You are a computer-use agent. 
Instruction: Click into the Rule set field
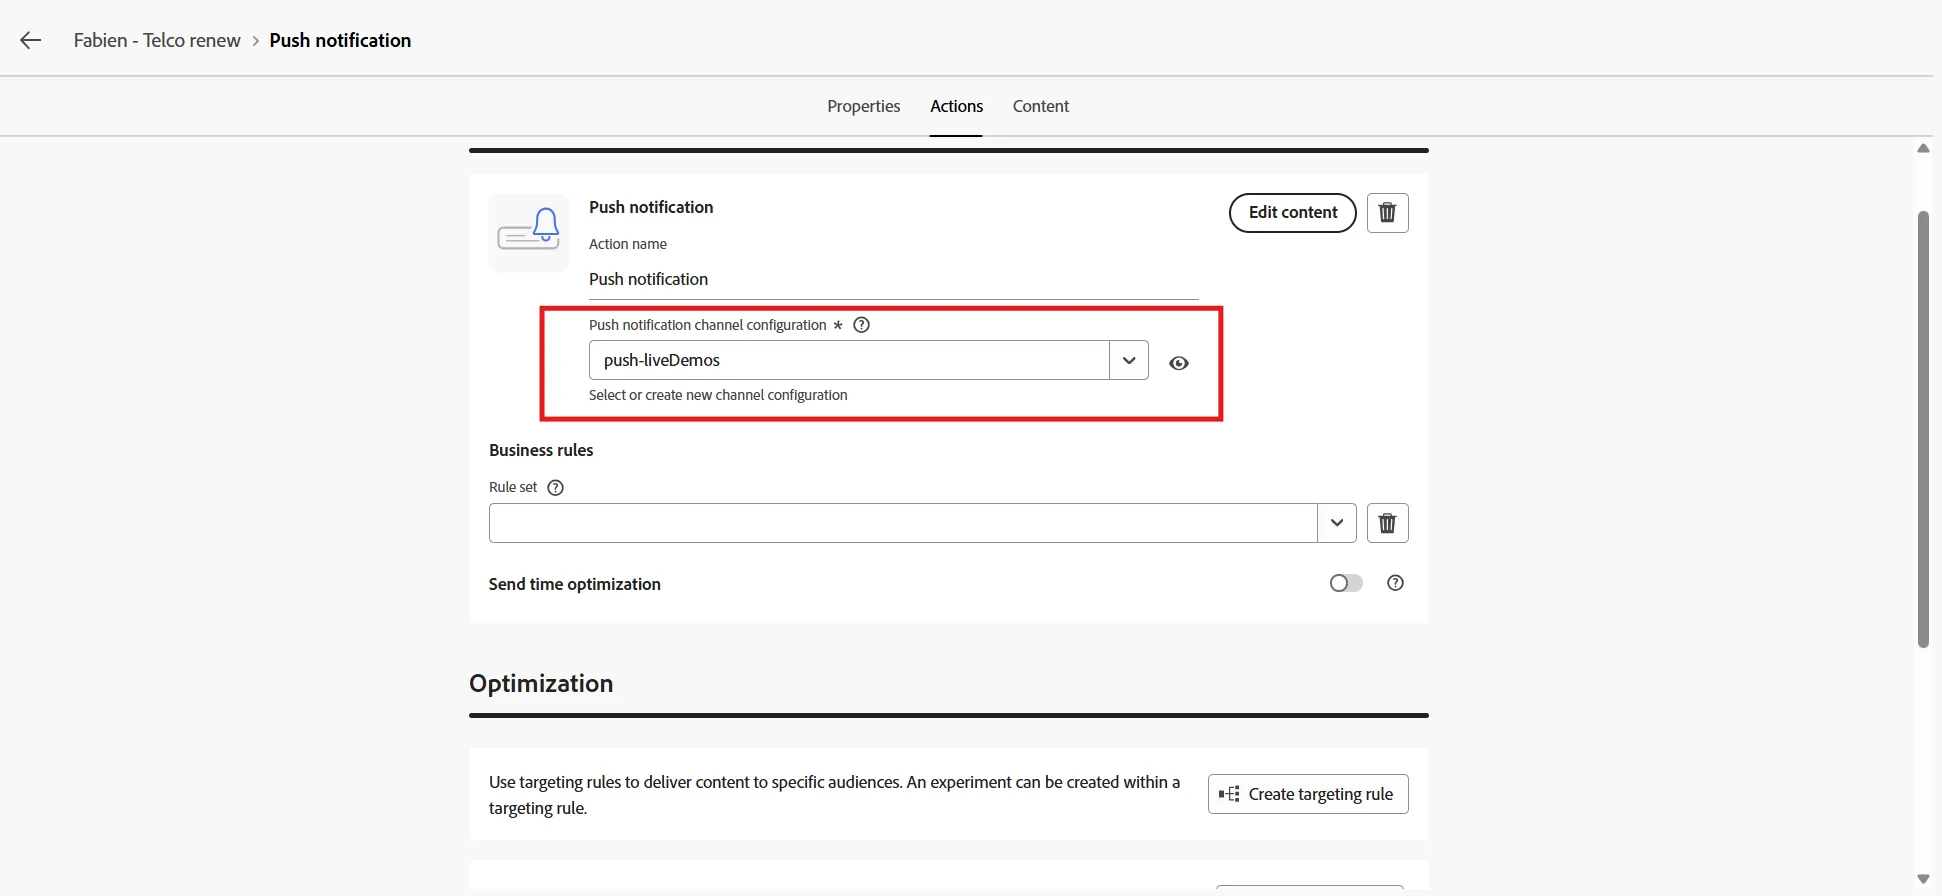pyautogui.click(x=903, y=523)
